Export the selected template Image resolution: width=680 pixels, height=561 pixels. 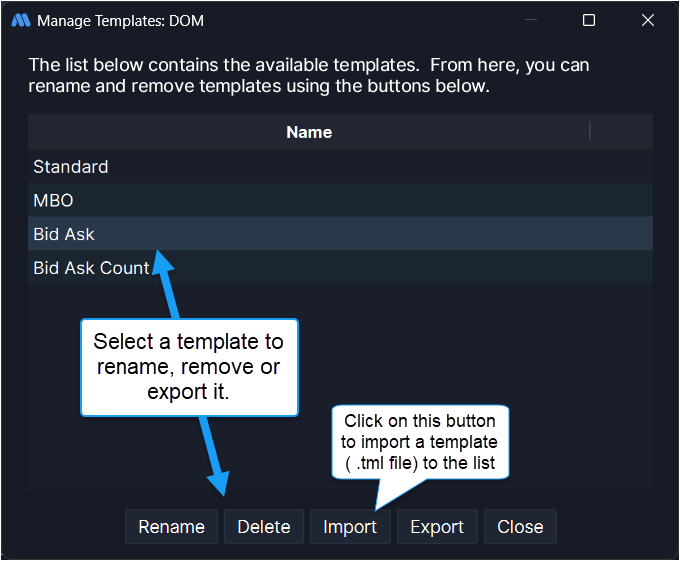click(437, 527)
